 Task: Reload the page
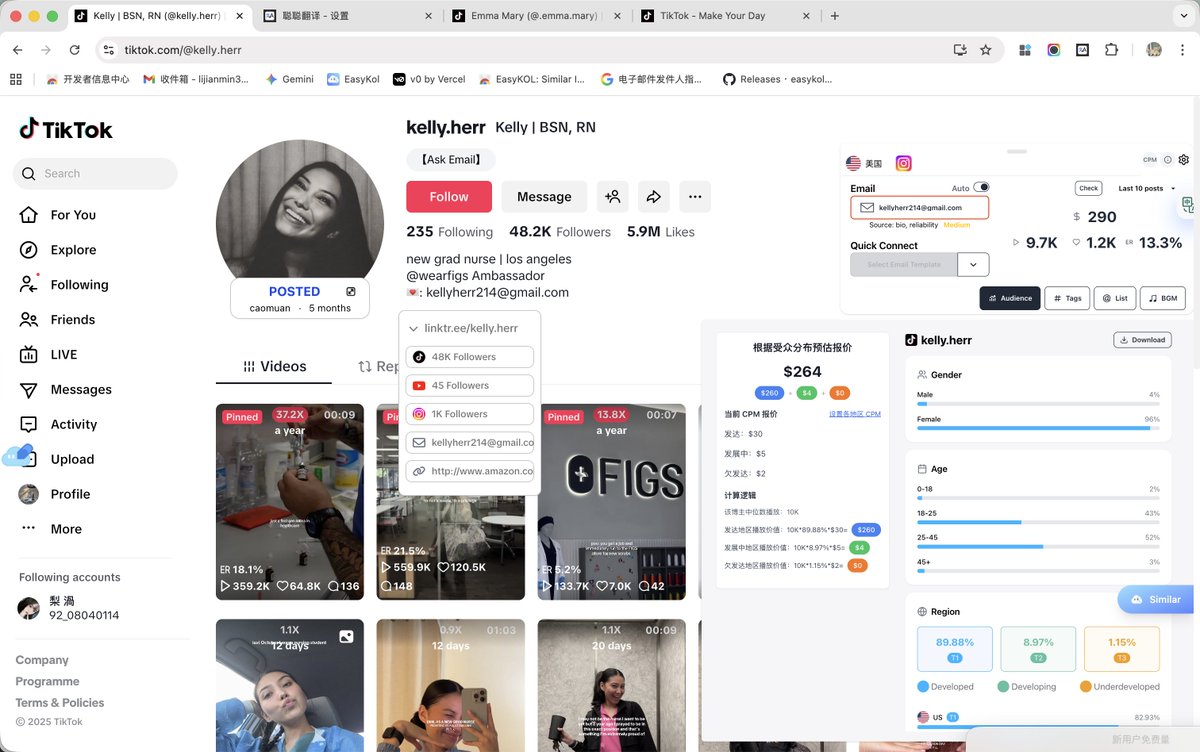(74, 50)
